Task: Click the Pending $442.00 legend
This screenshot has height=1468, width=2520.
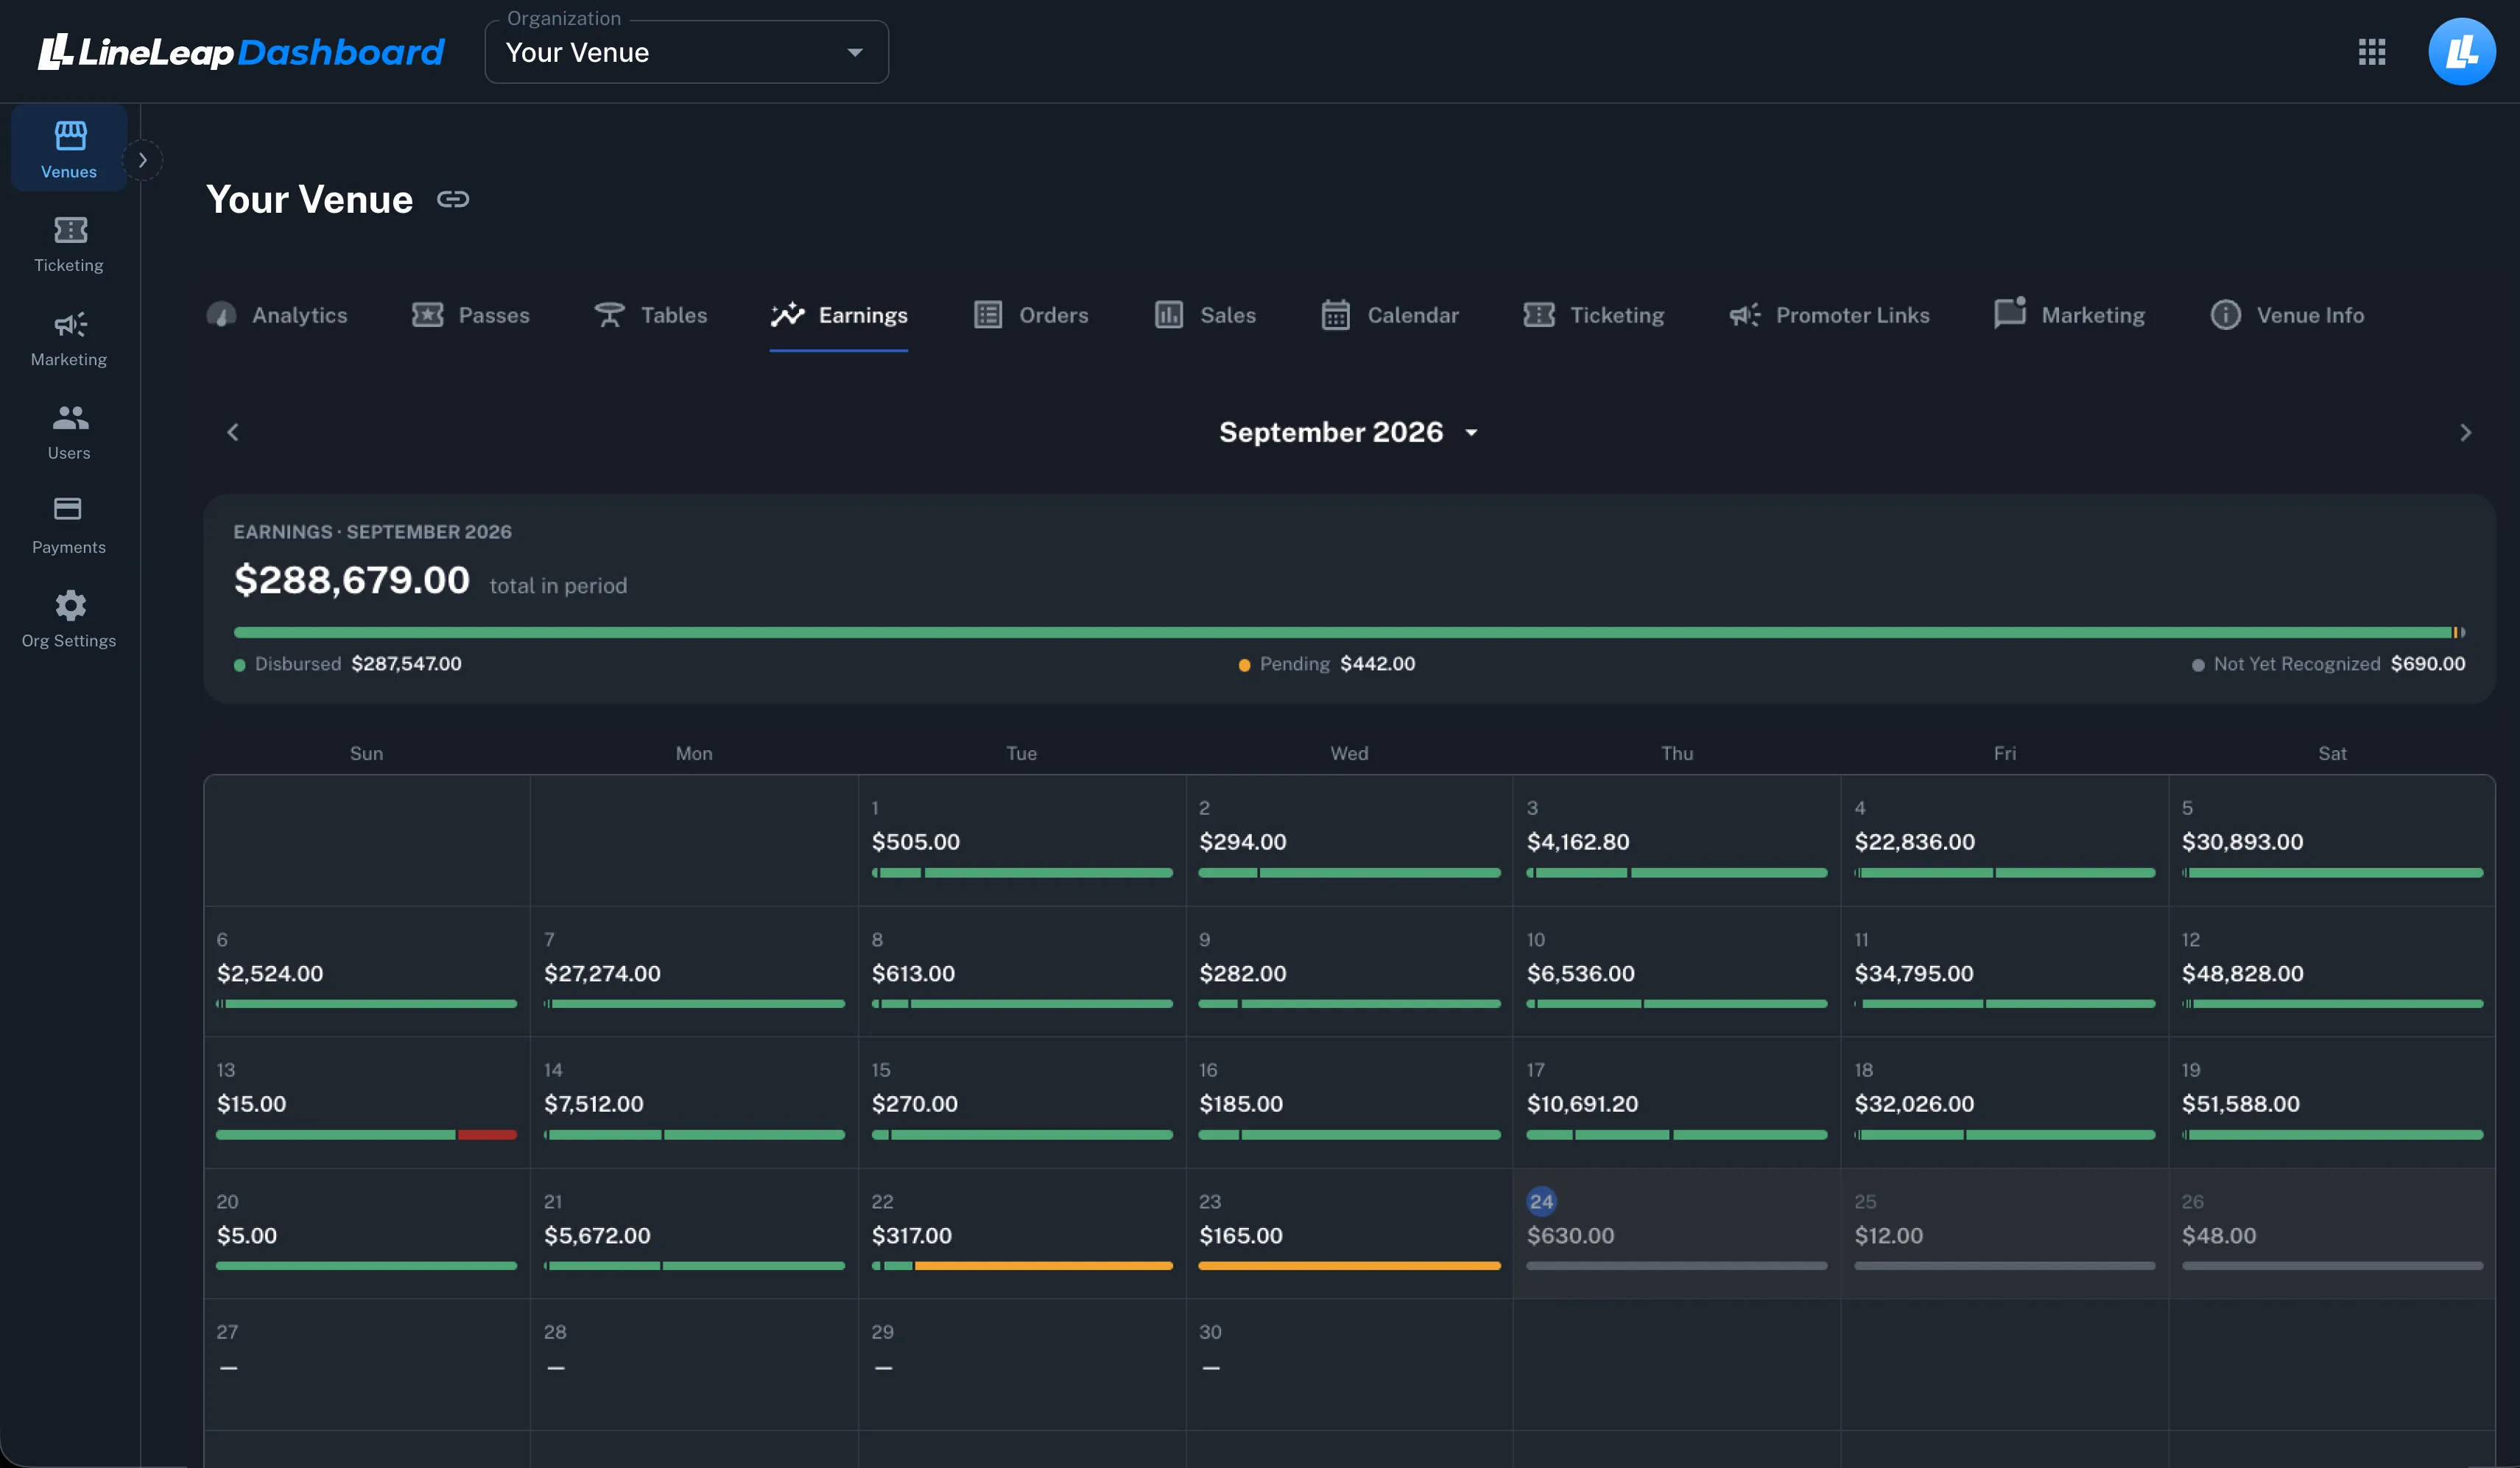Action: (1327, 664)
